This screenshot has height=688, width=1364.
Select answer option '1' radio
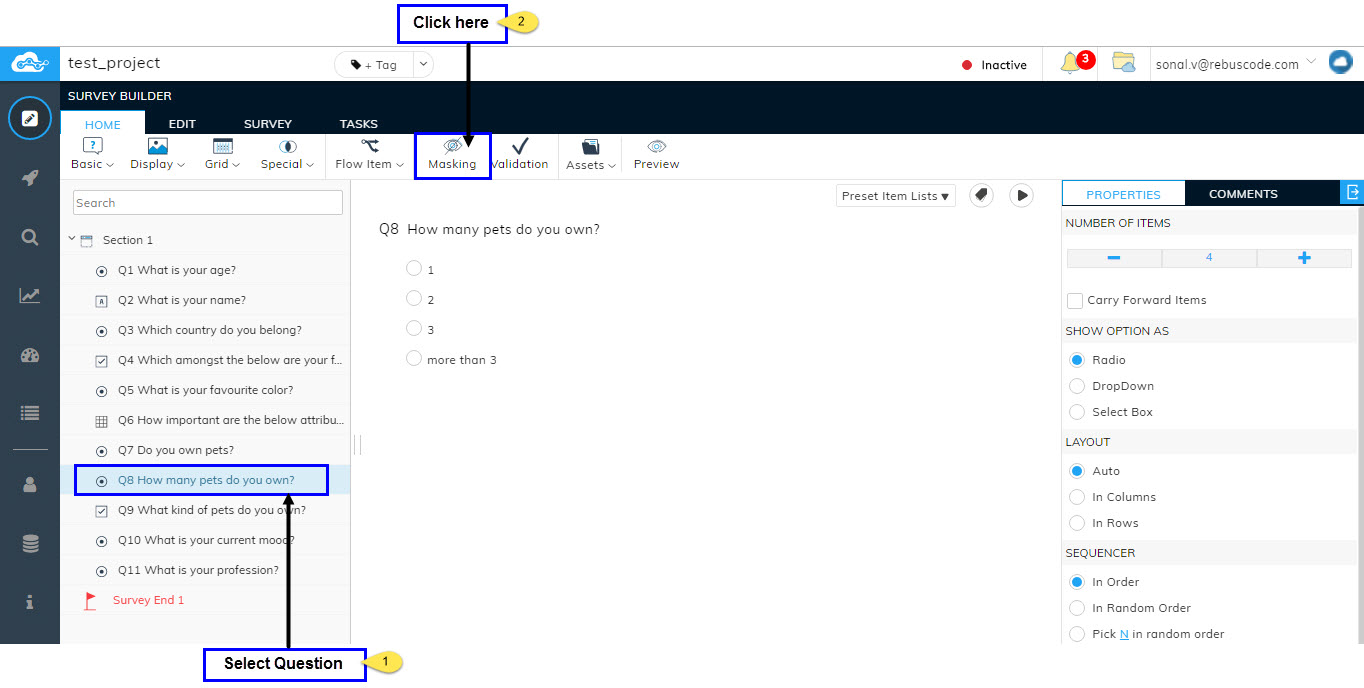click(x=414, y=268)
